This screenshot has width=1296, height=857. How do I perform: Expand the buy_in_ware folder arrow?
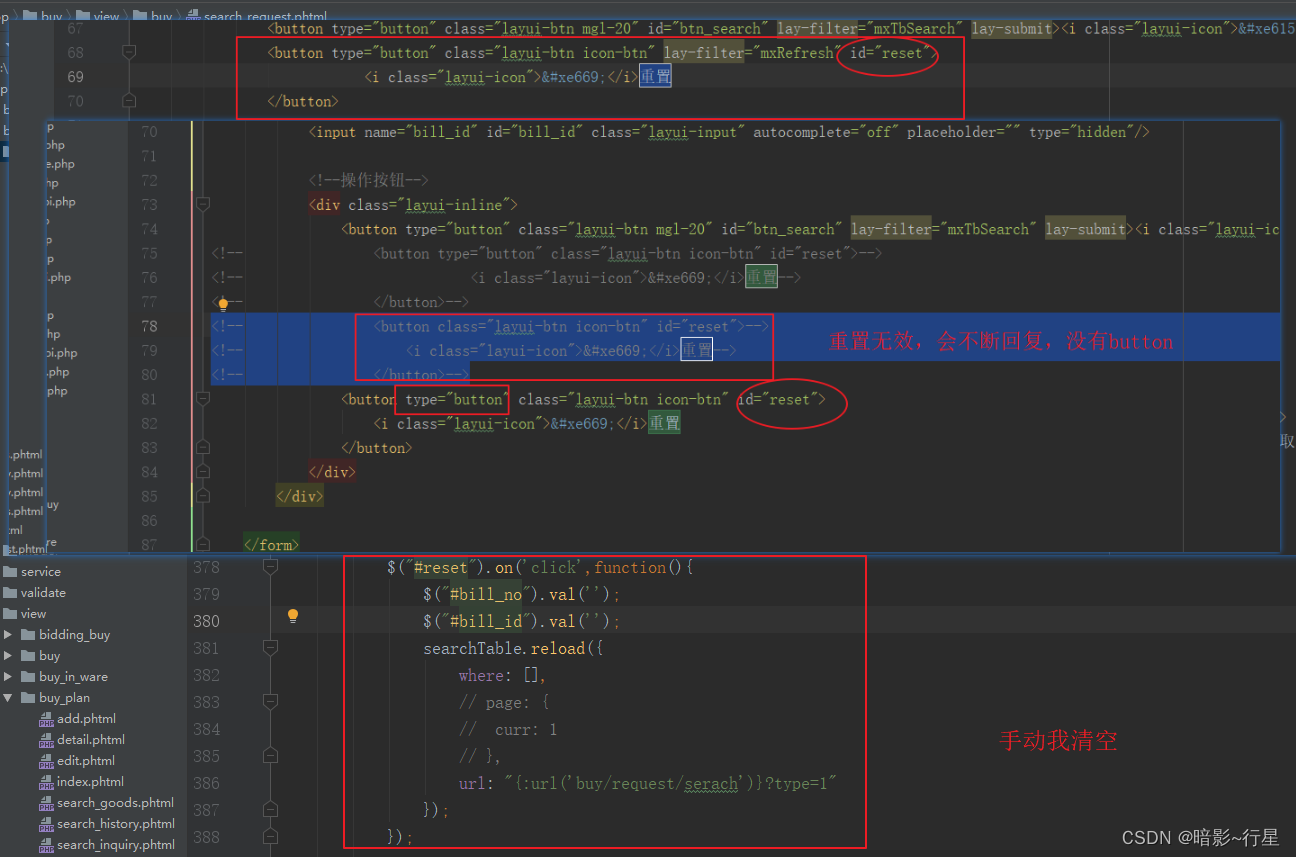(x=8, y=677)
